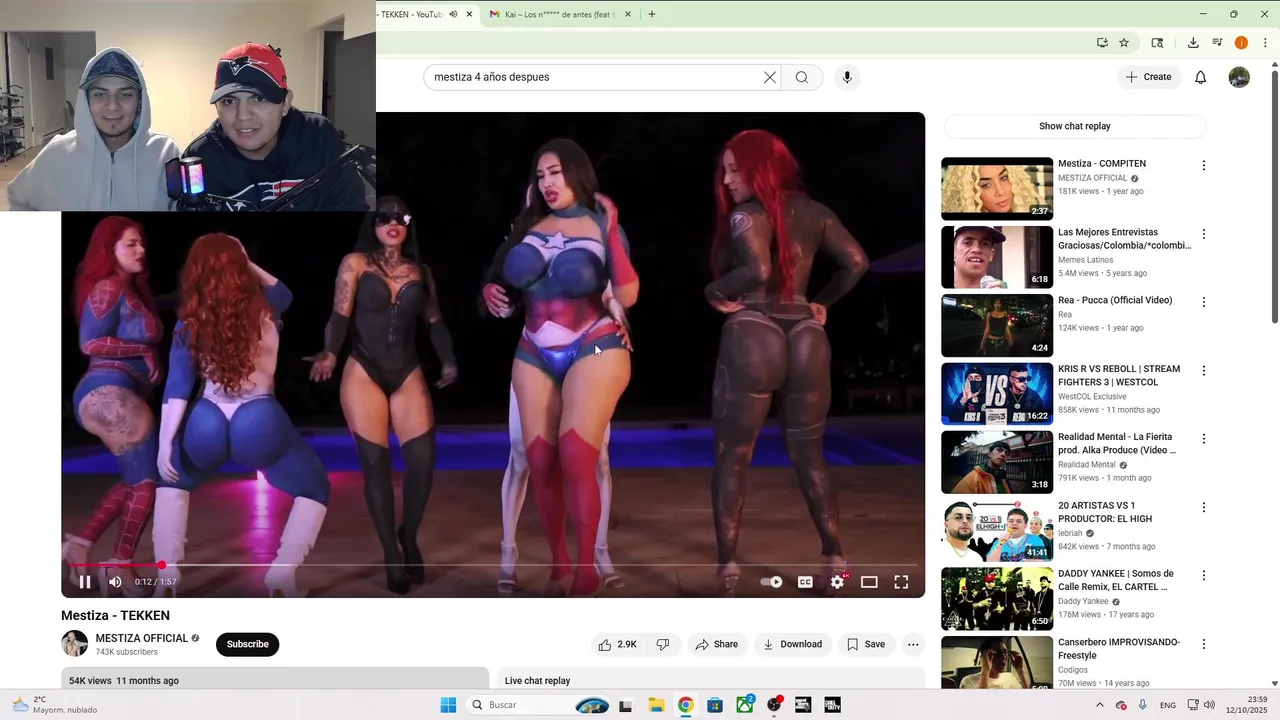Image resolution: width=1280 pixels, height=720 pixels.
Task: Open Microsoft Store from taskbar
Action: click(x=715, y=705)
